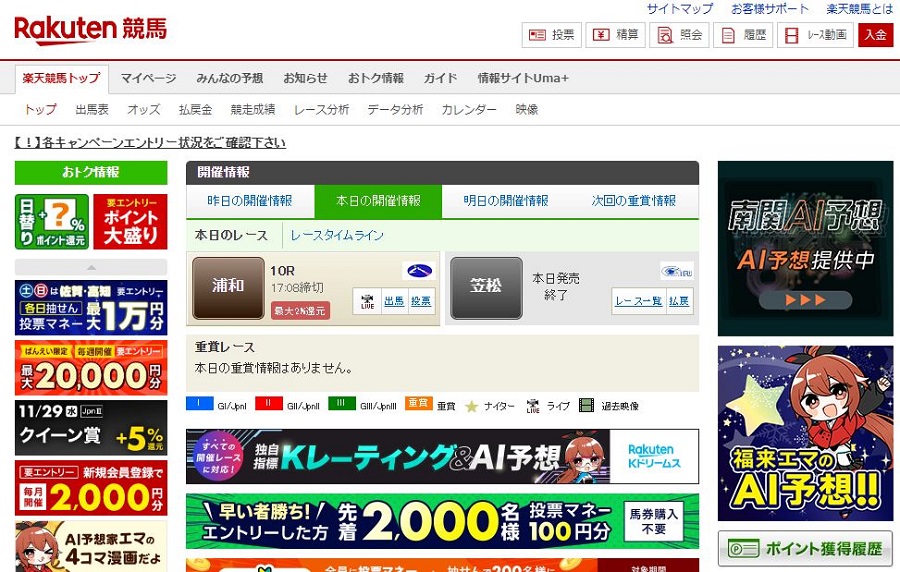Switch to 昨日の開催情報 tab
The image size is (900, 572).
click(250, 201)
